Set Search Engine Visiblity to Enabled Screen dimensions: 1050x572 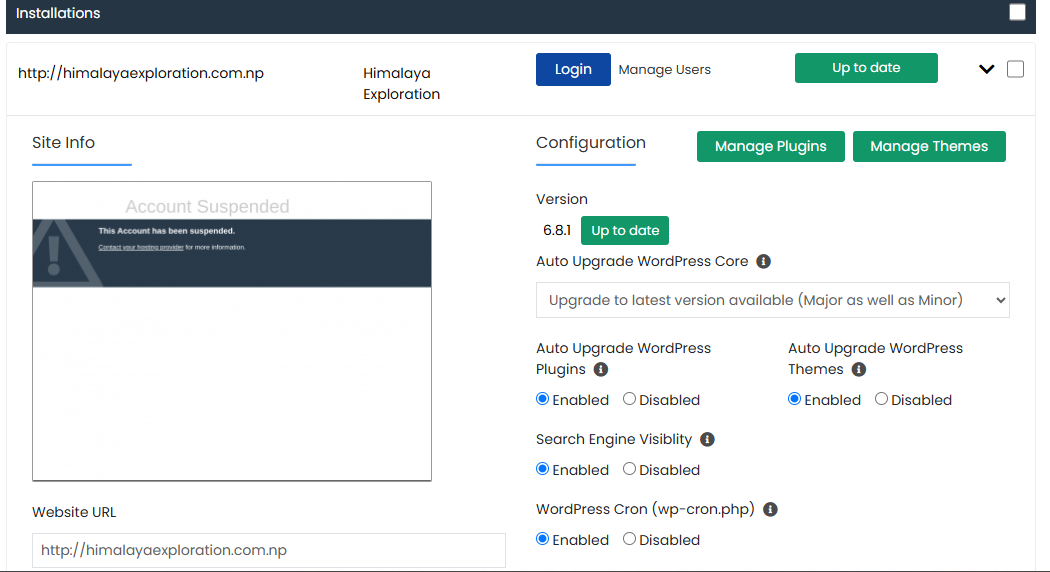(542, 469)
